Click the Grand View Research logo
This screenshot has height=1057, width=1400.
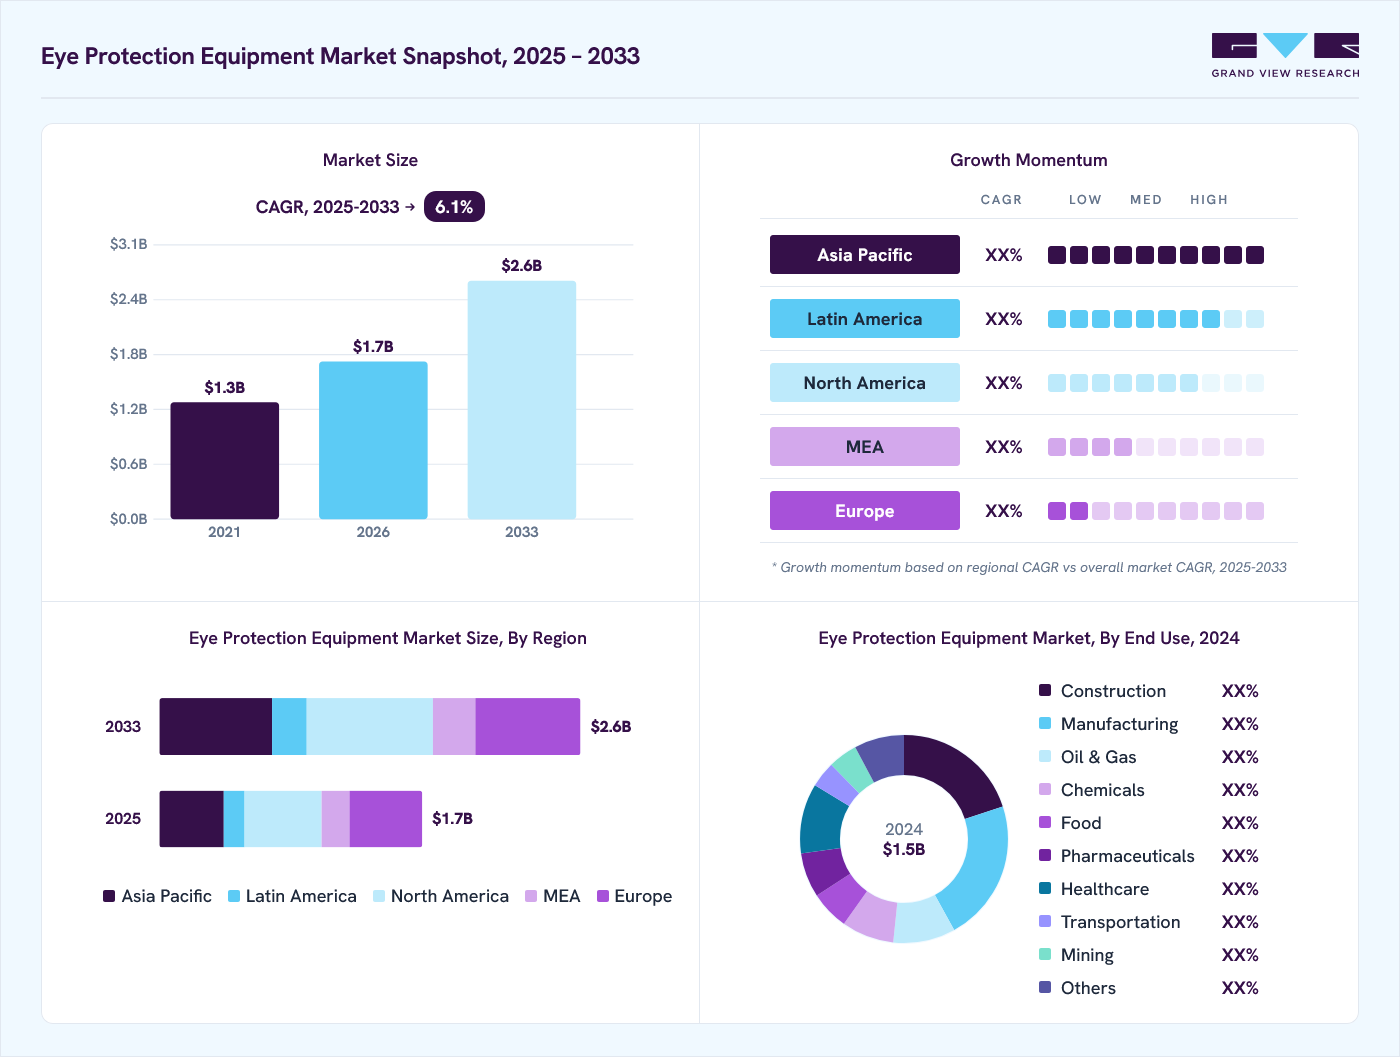(x=1285, y=55)
